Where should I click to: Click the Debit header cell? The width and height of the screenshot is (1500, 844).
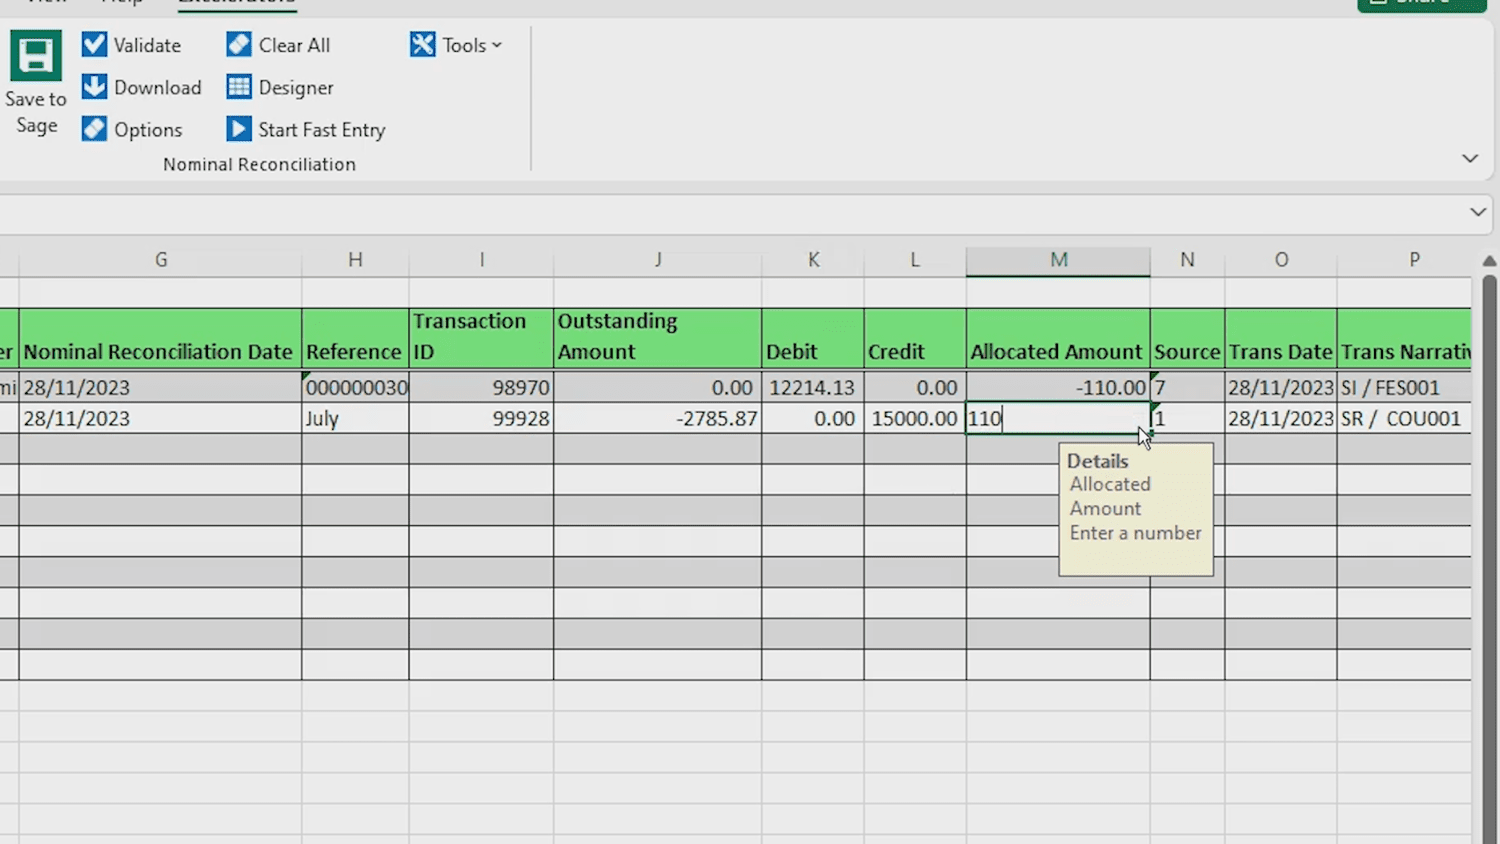pyautogui.click(x=813, y=338)
